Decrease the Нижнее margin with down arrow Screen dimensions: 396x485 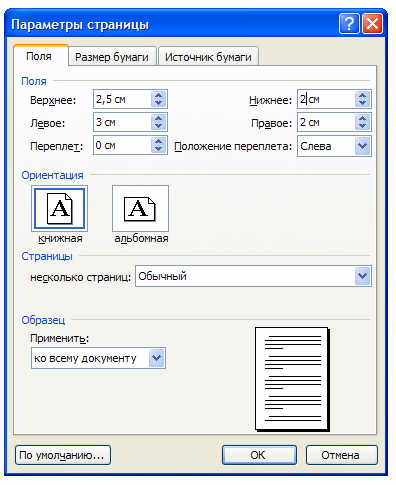[363, 103]
